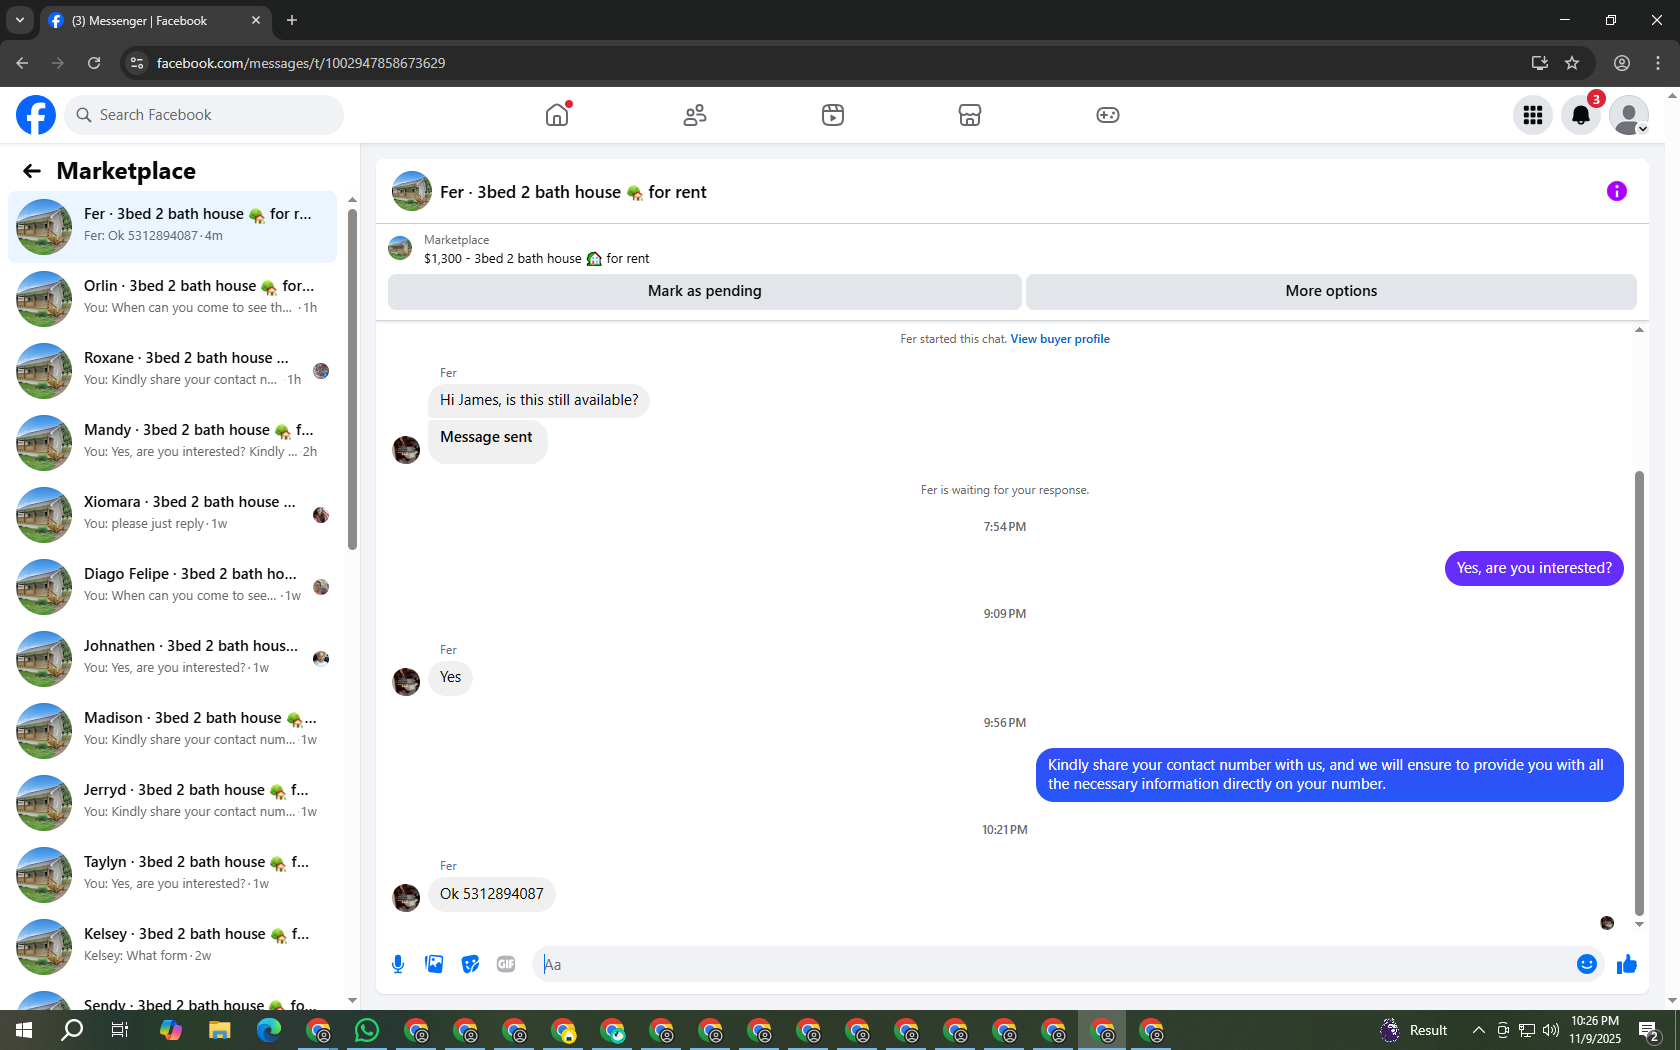Go back from Marketplace using the arrow
1680x1050 pixels.
click(x=32, y=171)
